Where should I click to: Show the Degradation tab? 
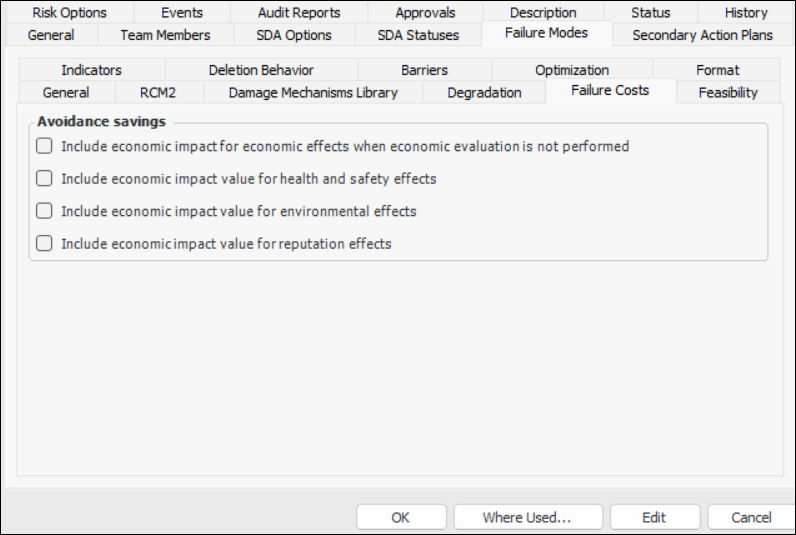click(x=484, y=93)
